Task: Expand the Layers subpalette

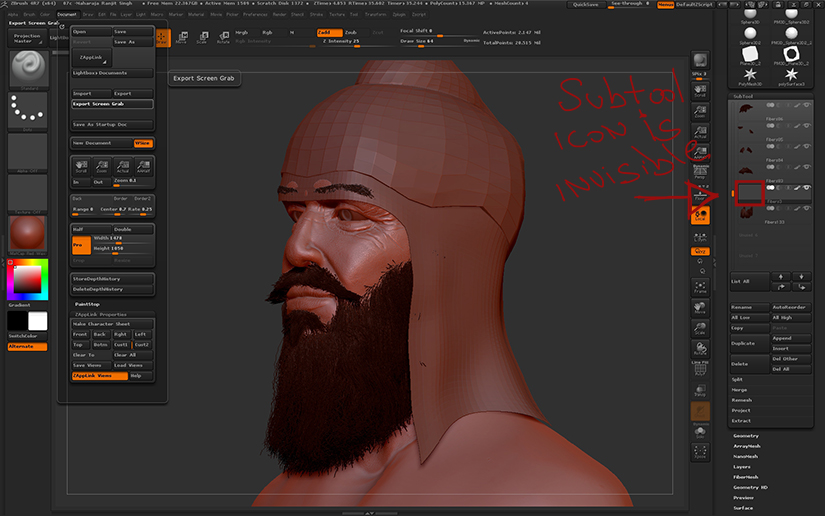Action: tap(741, 467)
